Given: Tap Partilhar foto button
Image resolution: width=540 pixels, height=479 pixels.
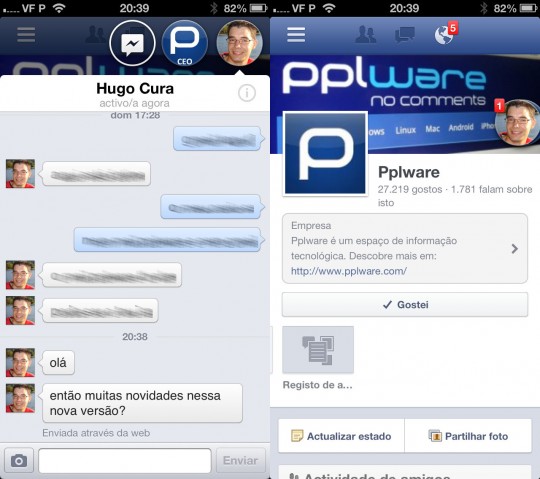Looking at the screenshot, I should point(468,436).
